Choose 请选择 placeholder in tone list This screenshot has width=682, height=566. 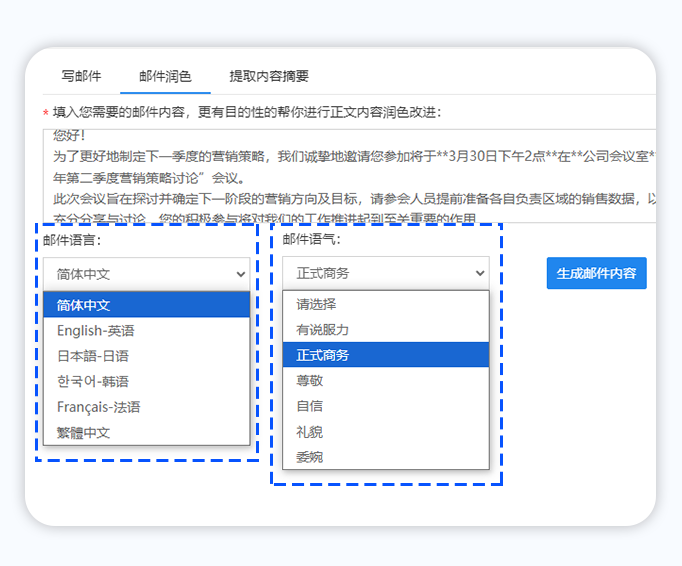click(385, 304)
